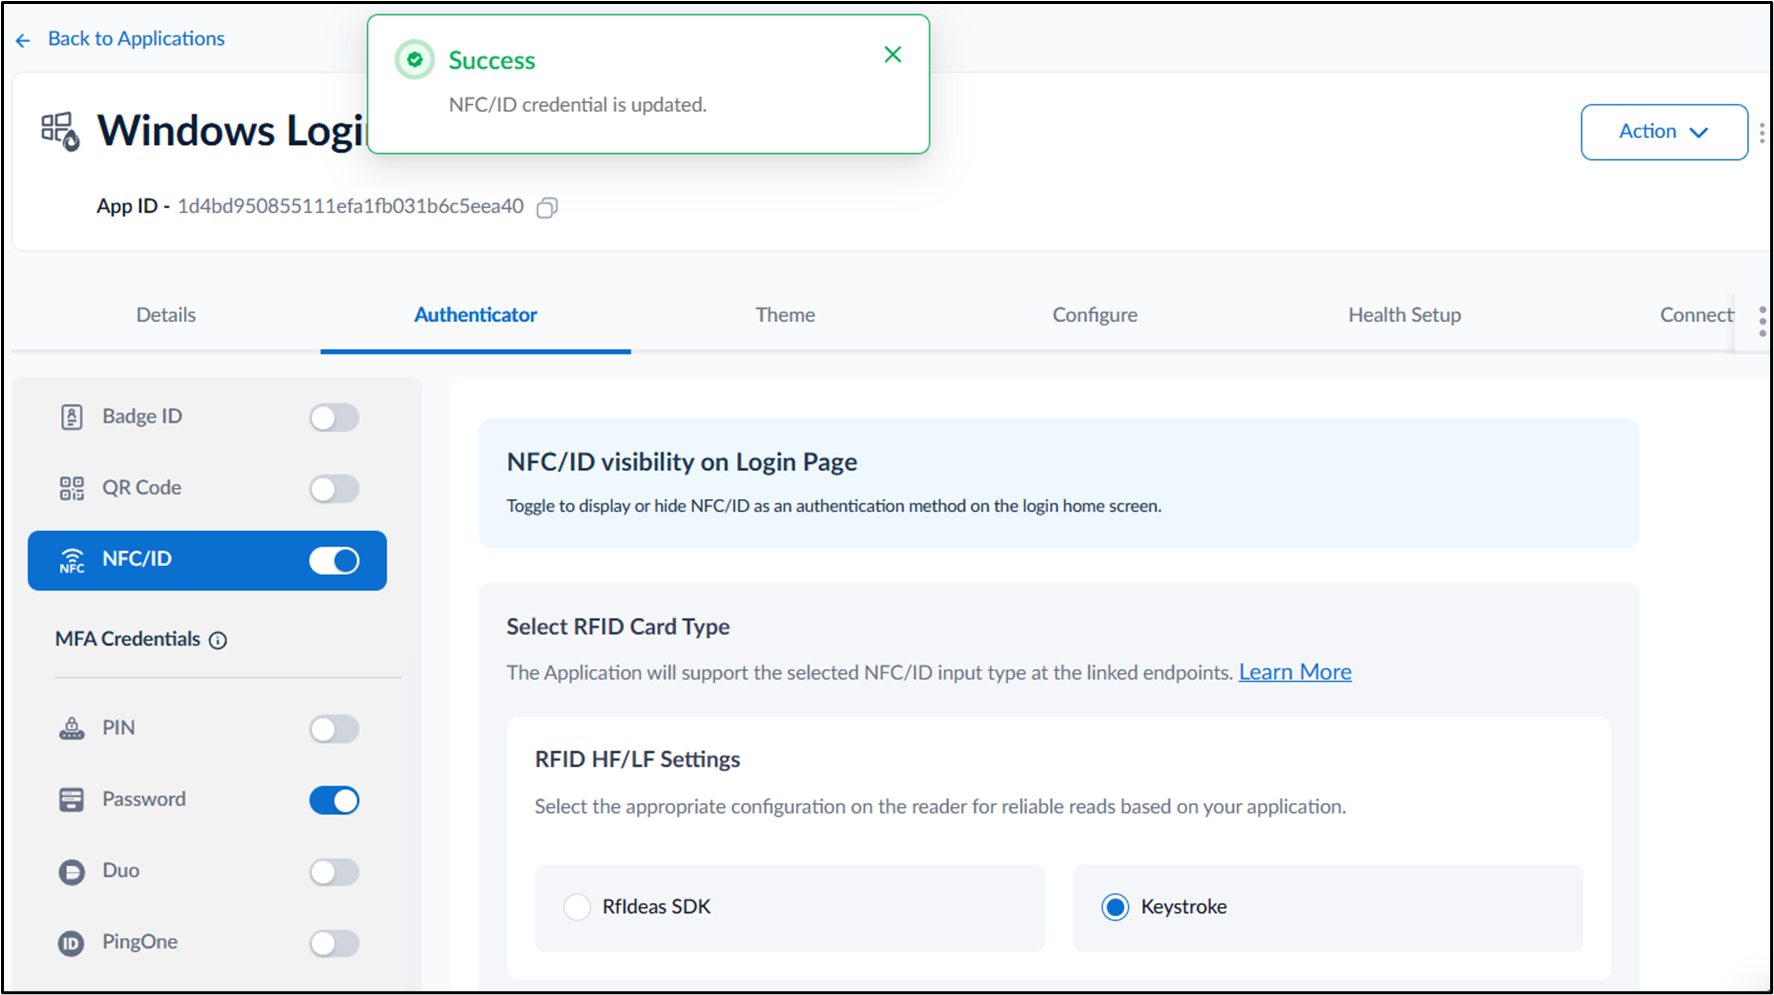
Task: Turn off the Password toggle
Action: [x=334, y=800]
